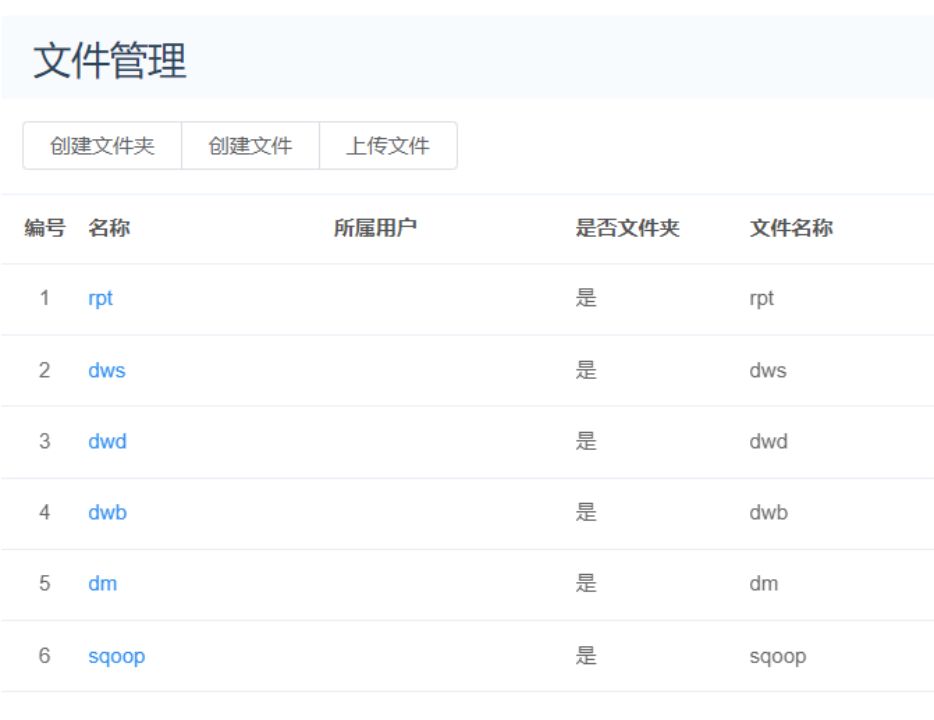Select the 文件名称 column header

coord(791,228)
